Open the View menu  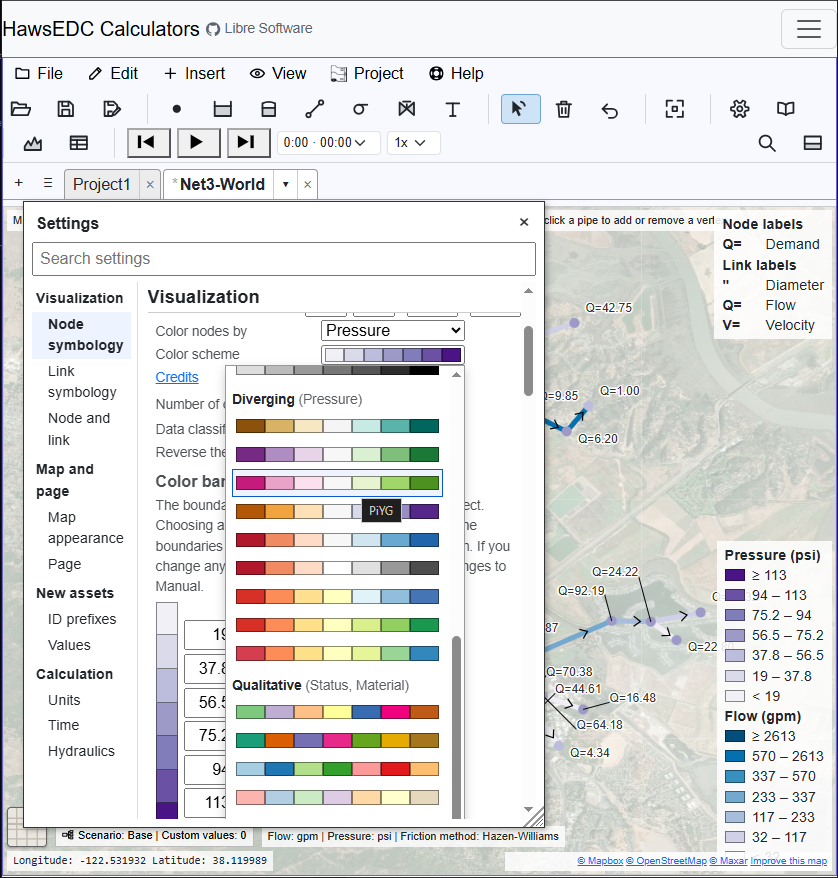278,73
